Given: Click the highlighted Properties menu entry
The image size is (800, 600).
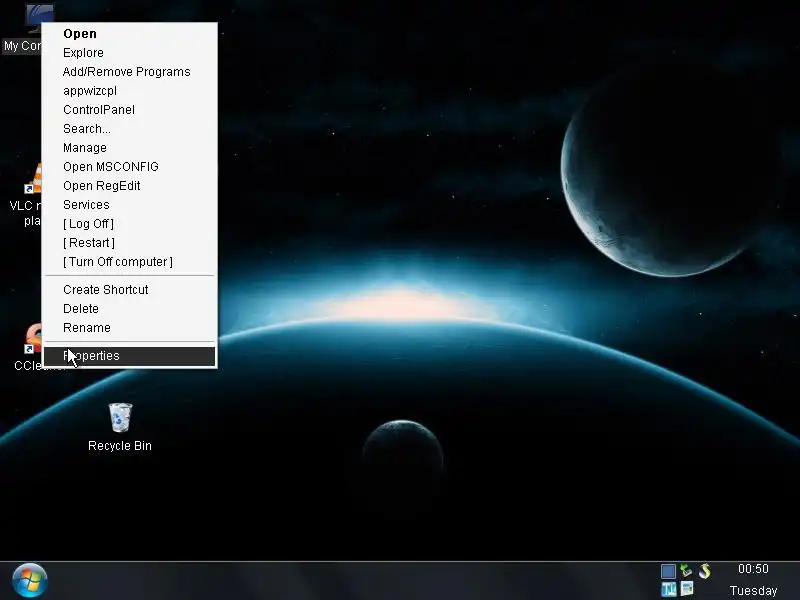Looking at the screenshot, I should [x=130, y=356].
